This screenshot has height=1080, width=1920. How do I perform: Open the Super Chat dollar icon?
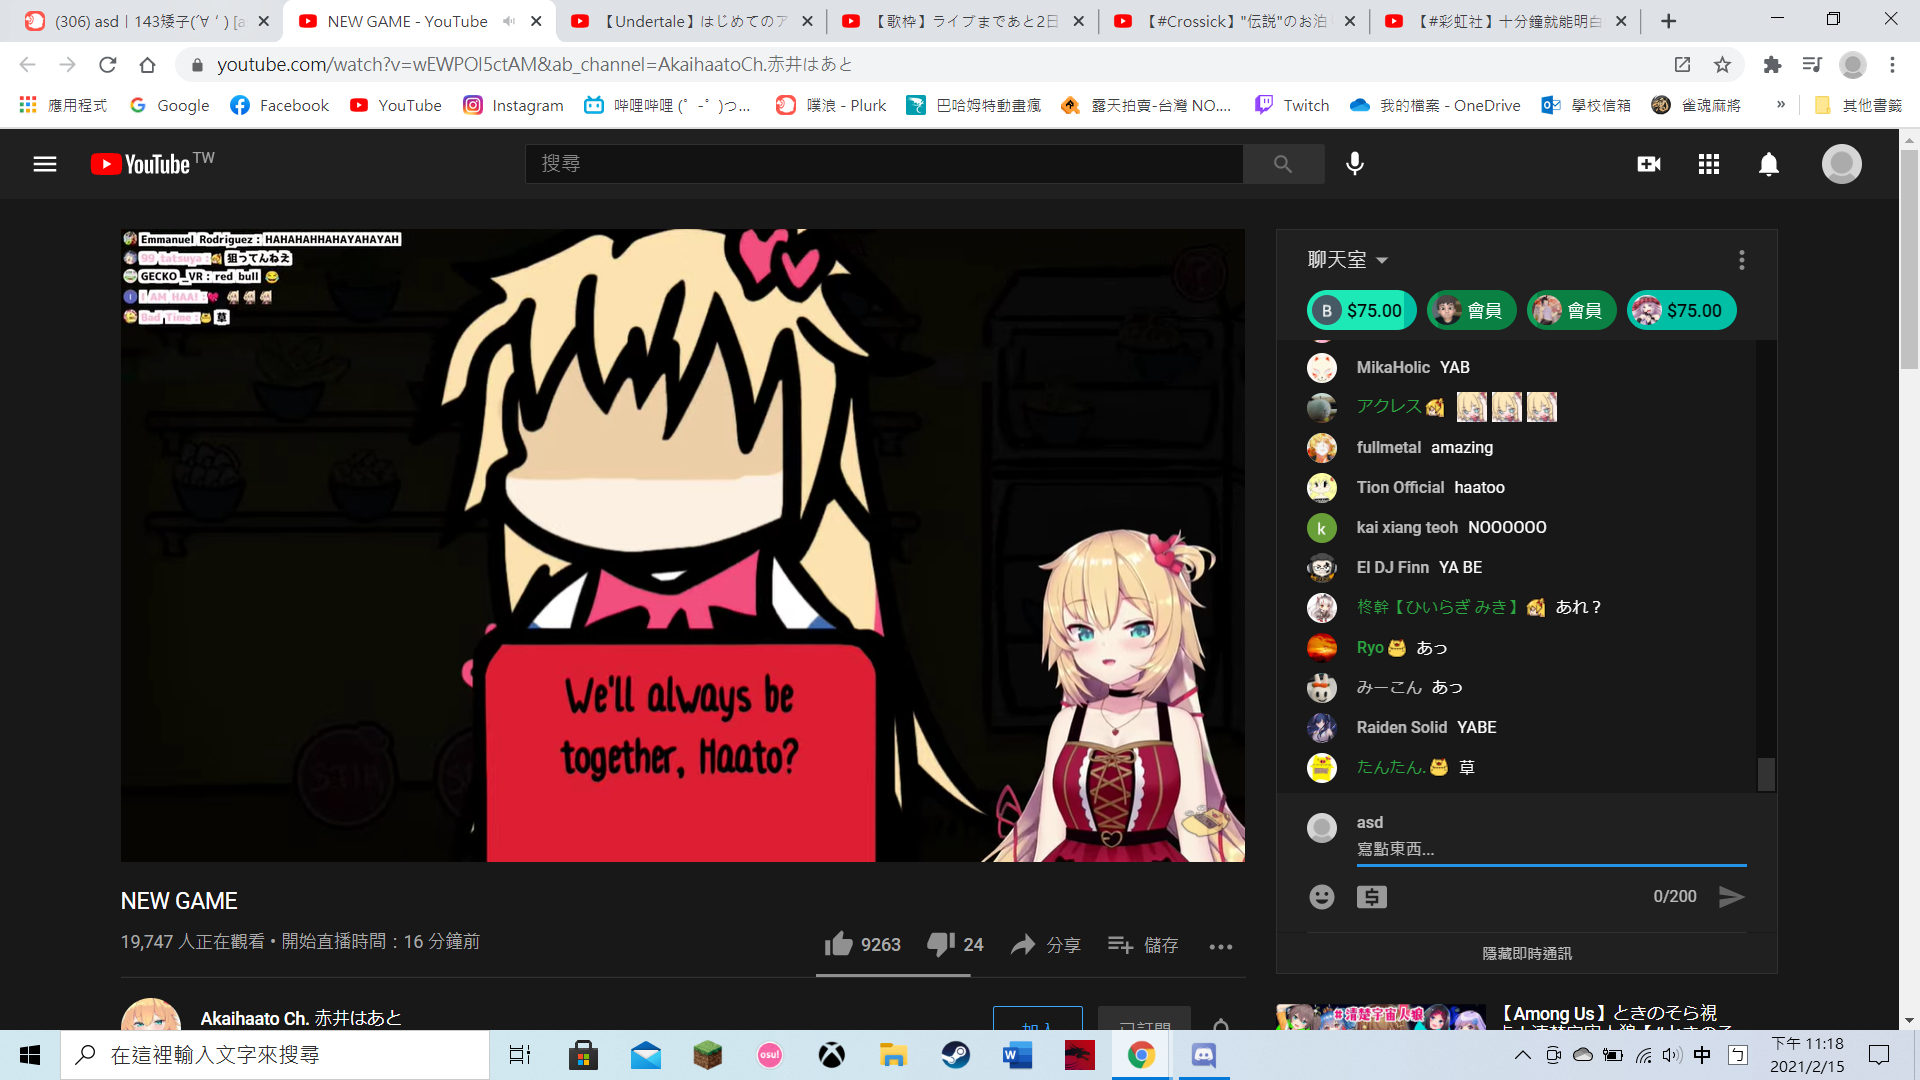[1372, 897]
